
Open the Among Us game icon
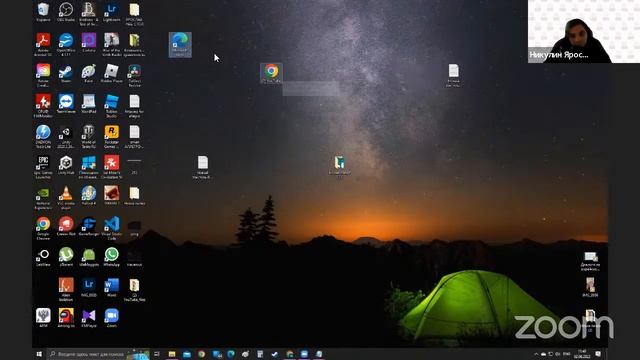click(x=66, y=318)
